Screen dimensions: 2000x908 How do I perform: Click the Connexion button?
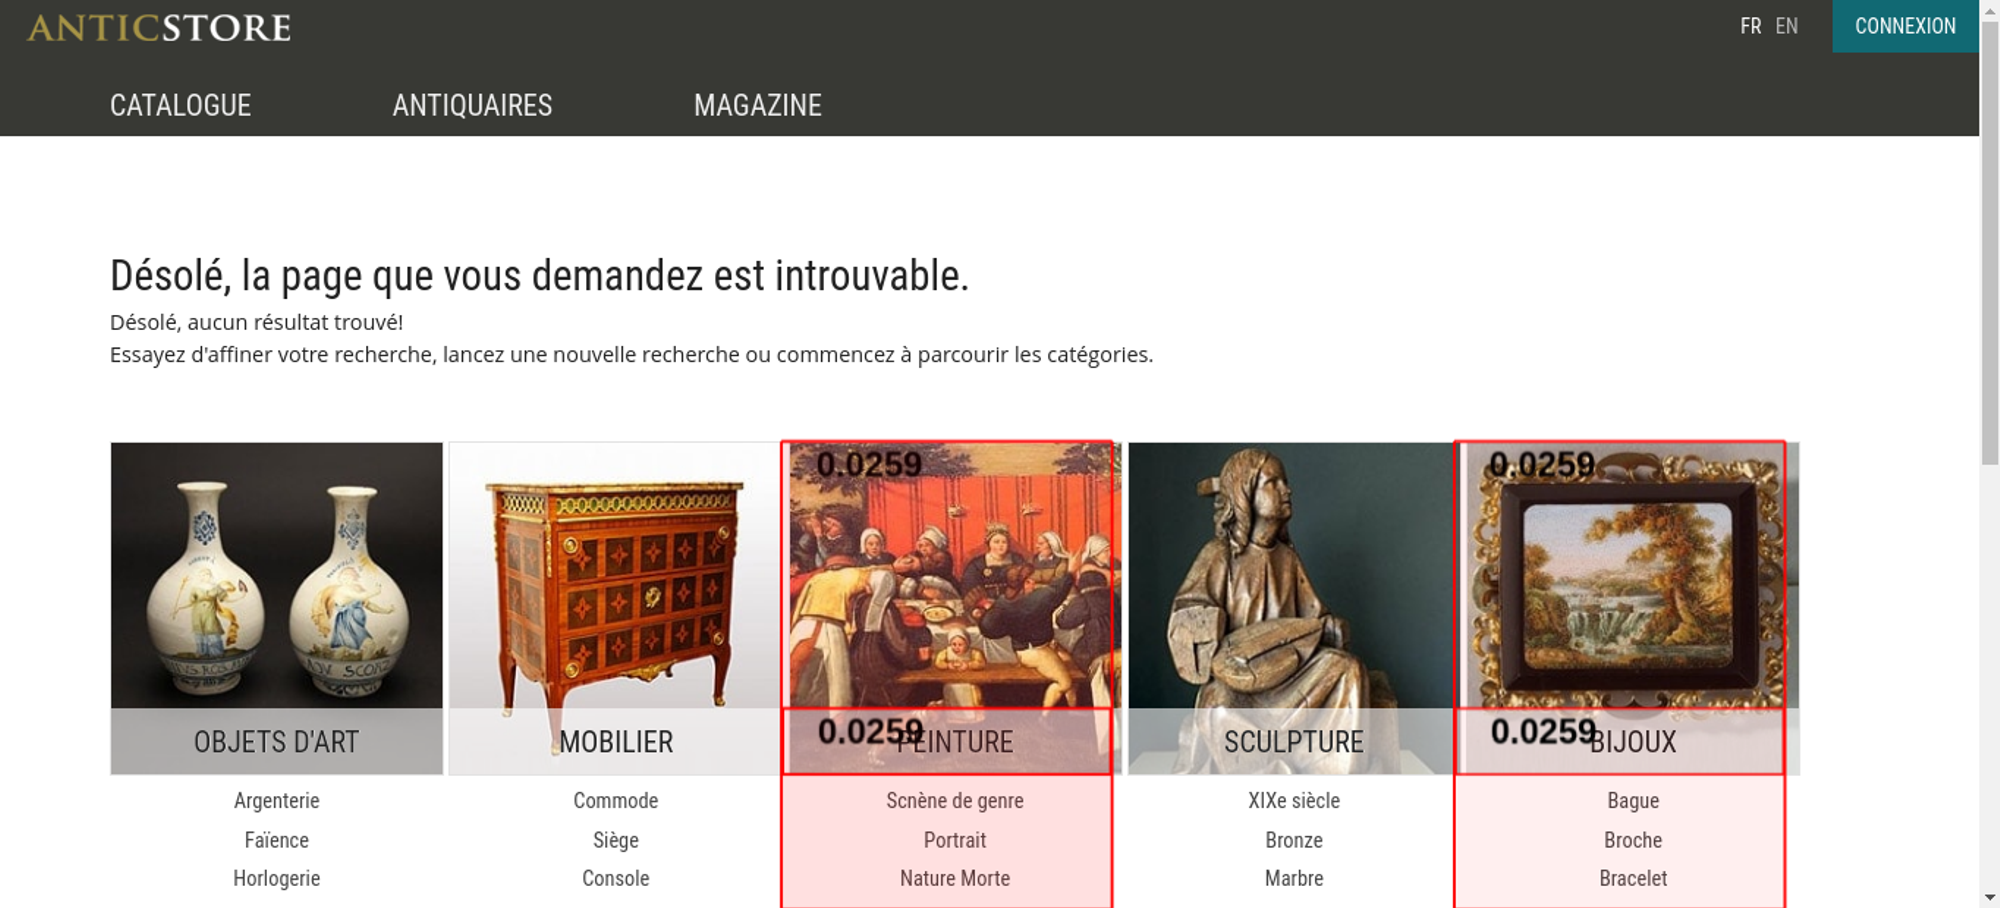point(1905,26)
